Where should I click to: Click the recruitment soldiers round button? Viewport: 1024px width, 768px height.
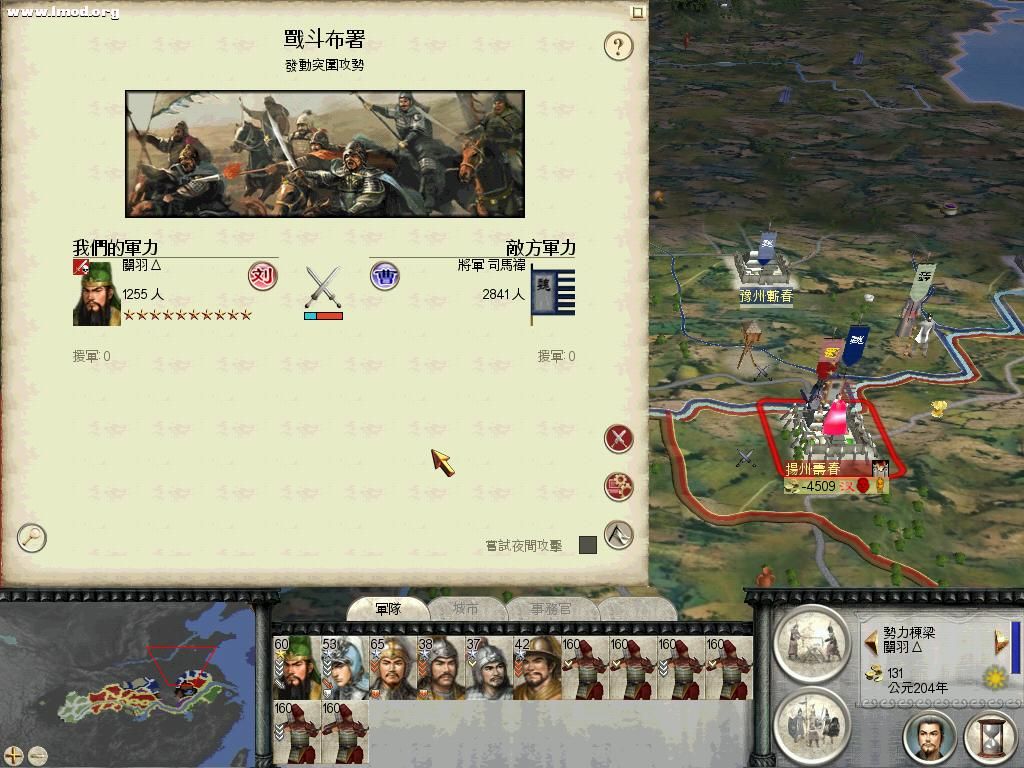pyautogui.click(x=812, y=725)
